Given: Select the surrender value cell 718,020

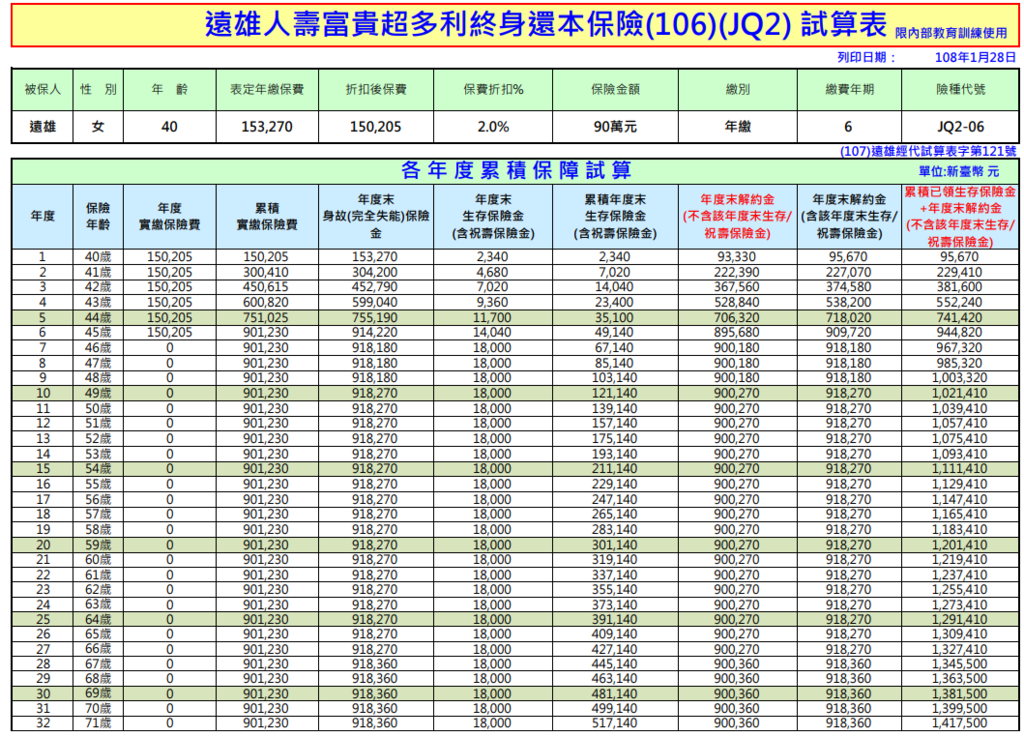Looking at the screenshot, I should (x=848, y=318).
